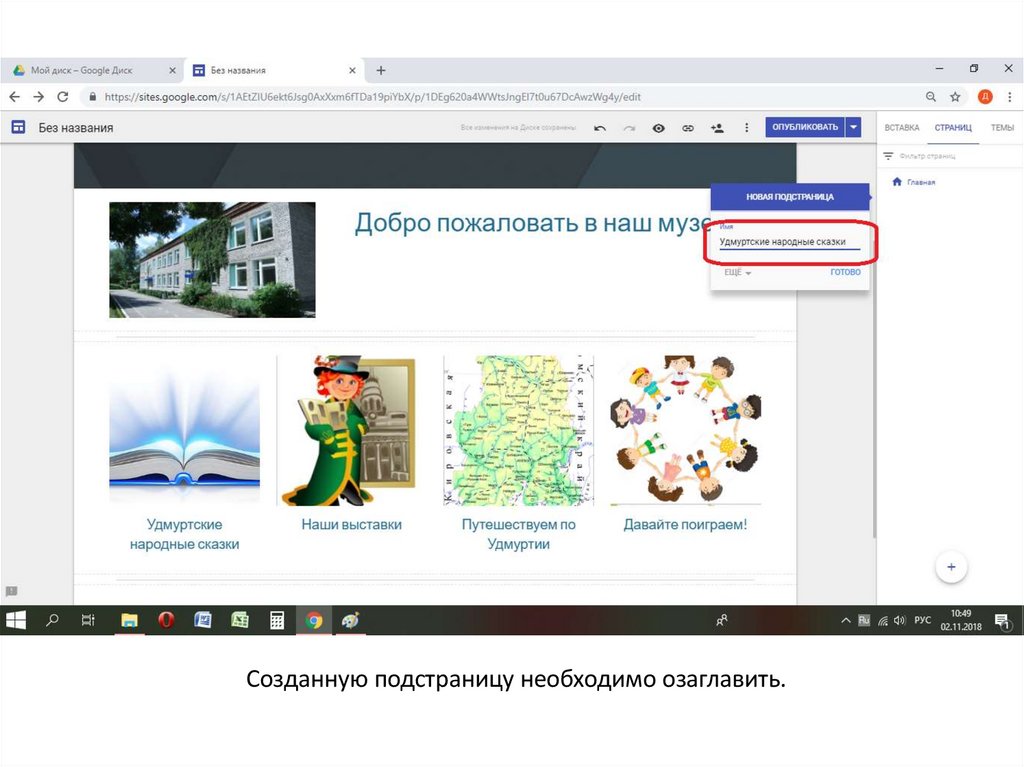
Task: Expand the publish options dropdown arrow
Action: point(853,127)
